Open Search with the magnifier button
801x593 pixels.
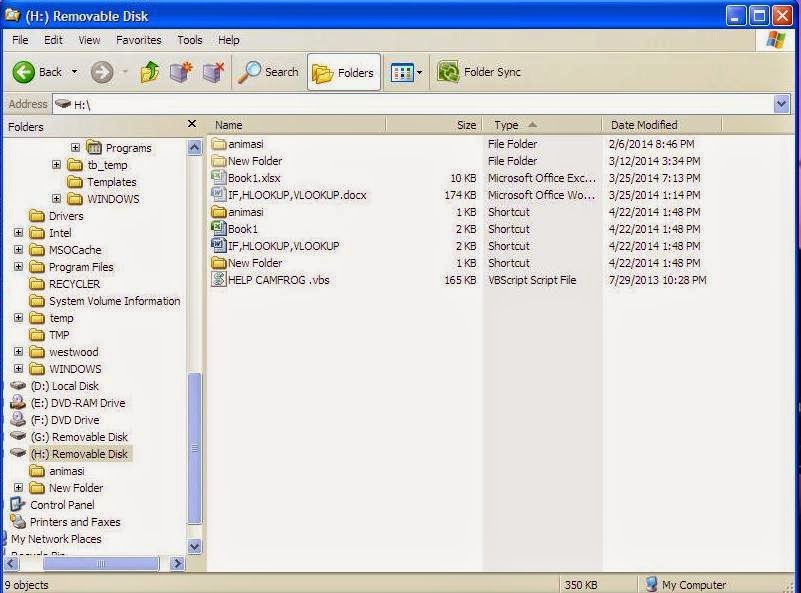pos(268,72)
